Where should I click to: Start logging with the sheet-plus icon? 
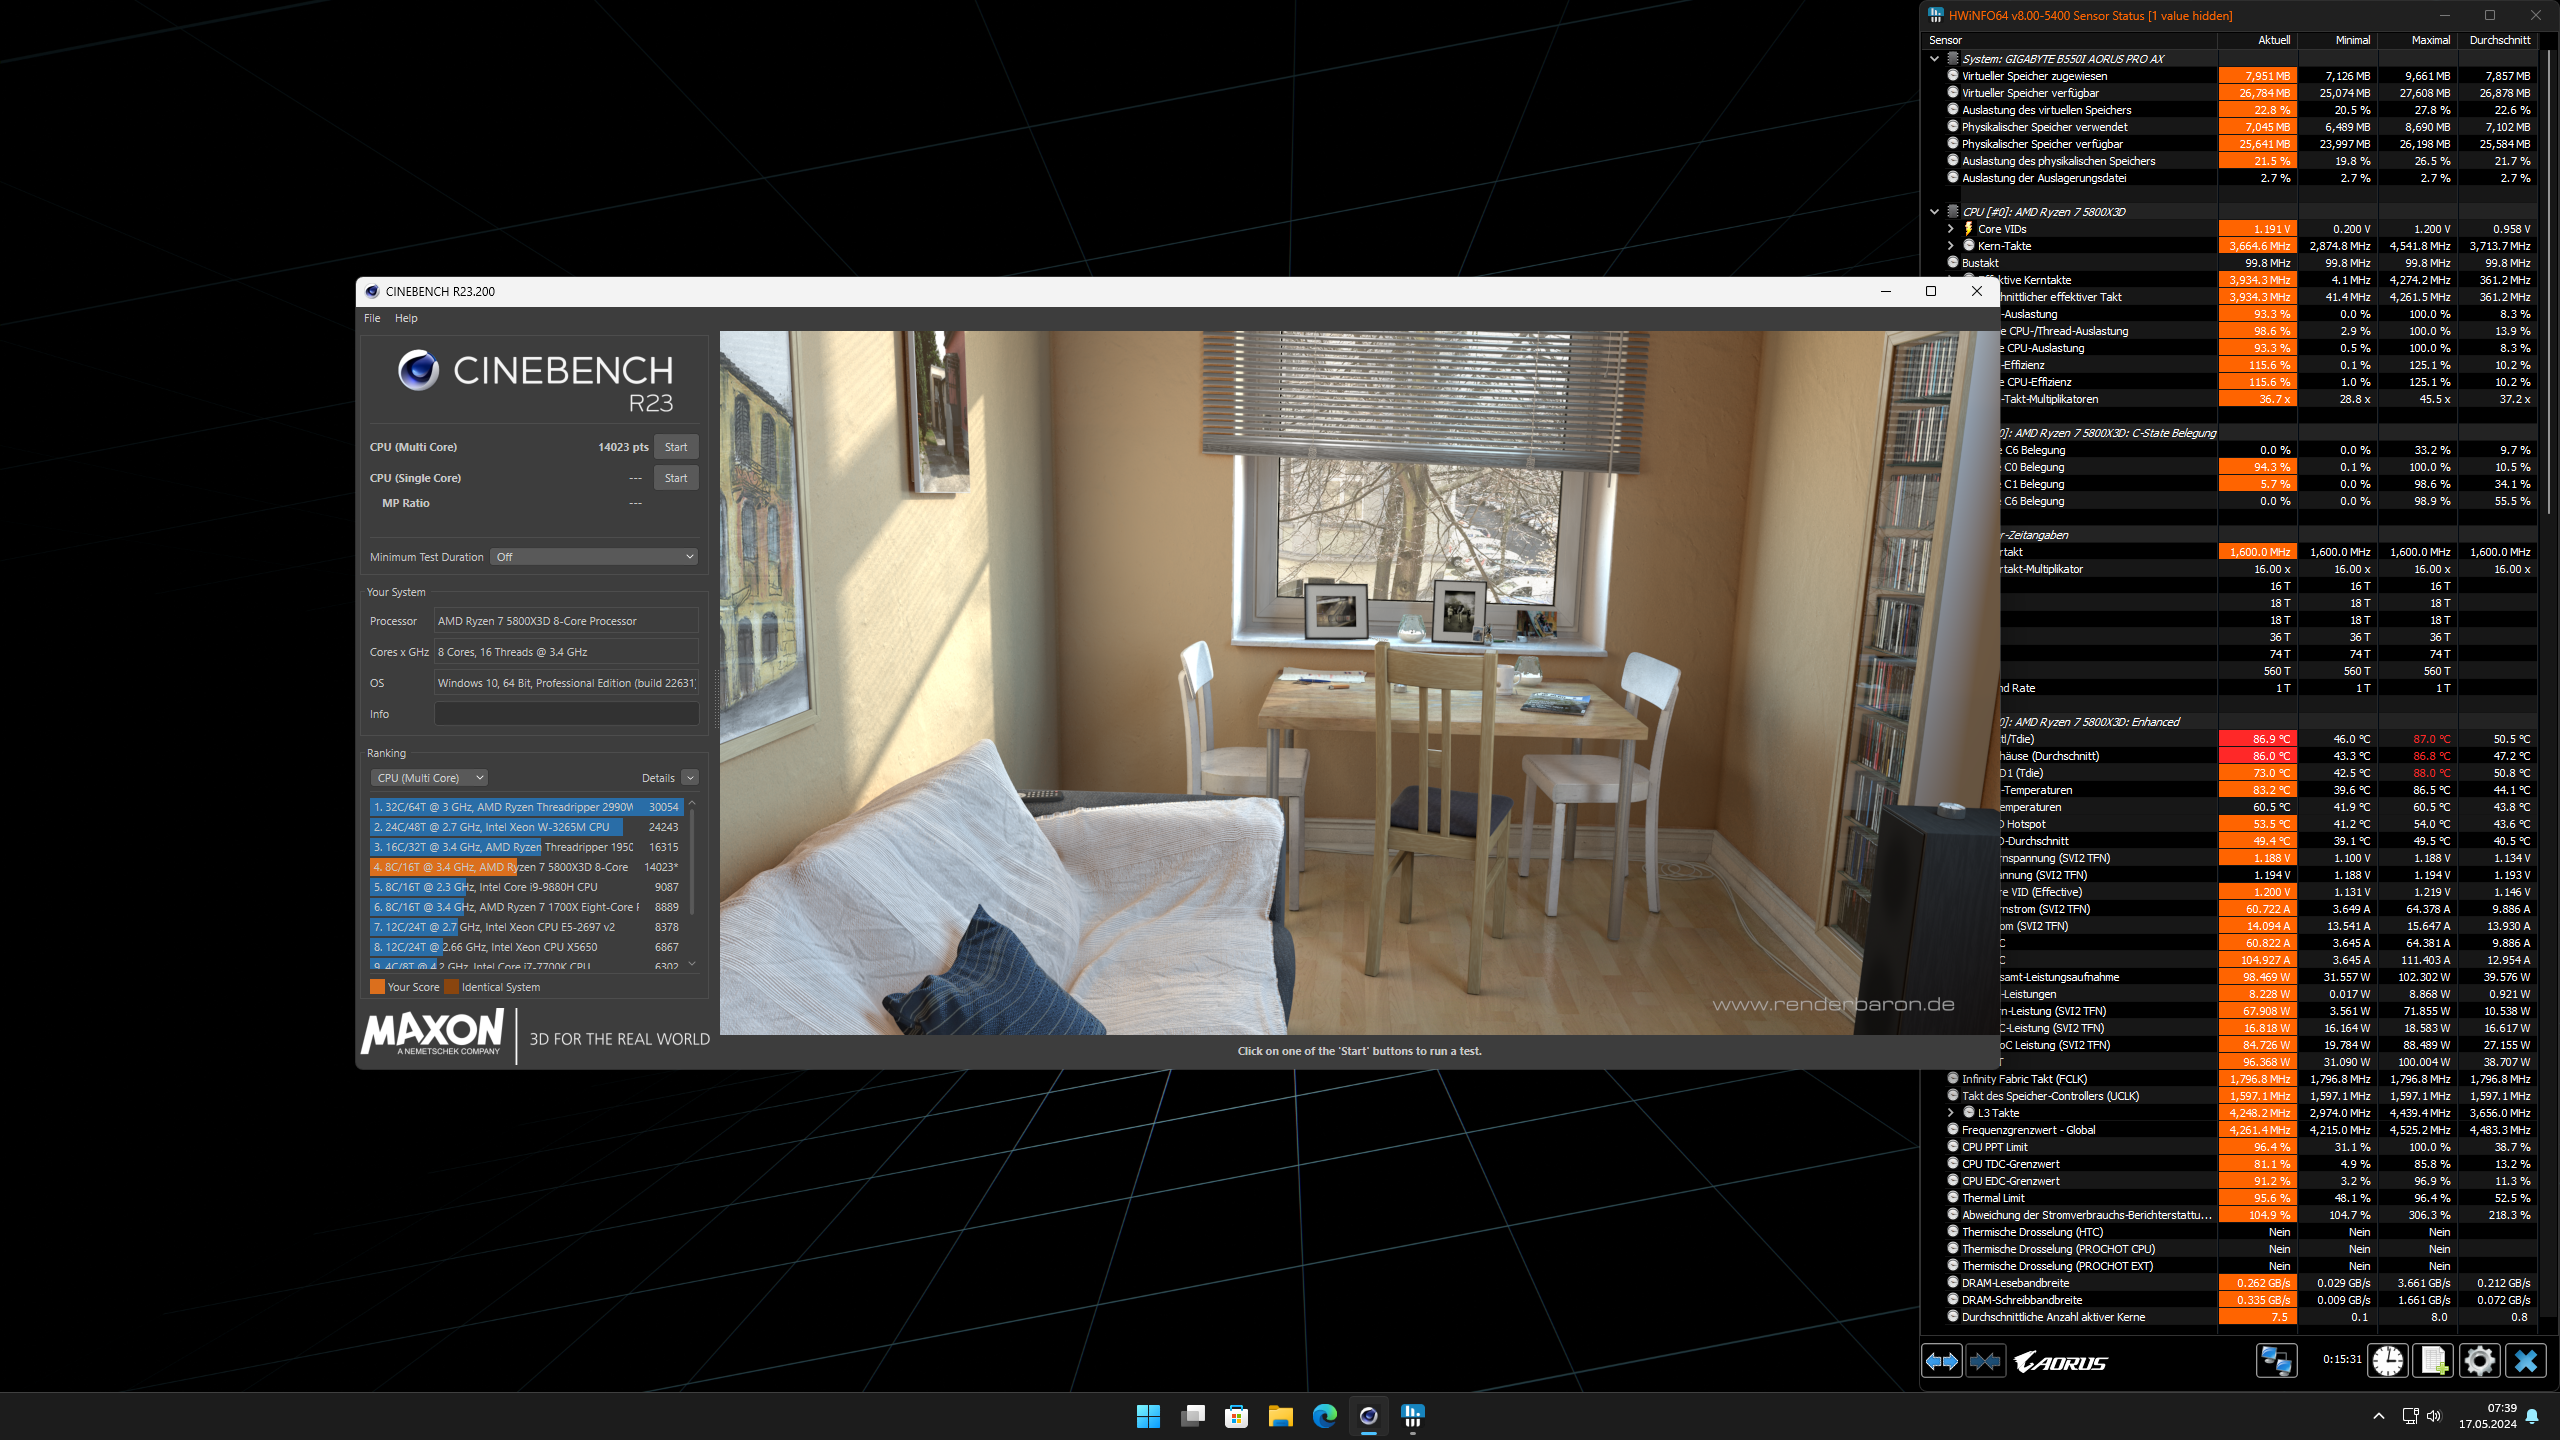point(2433,1361)
